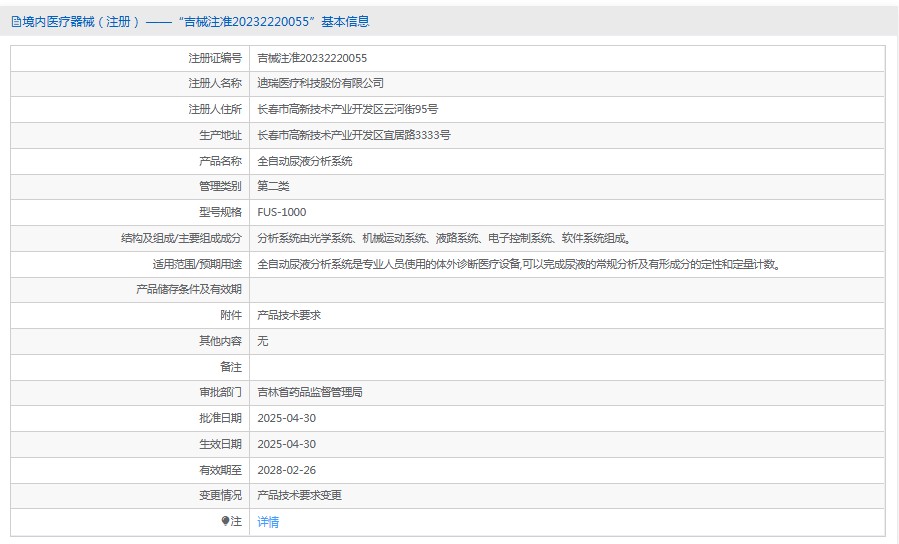Screen dimensions: 899x544
Task: Click expiry date 2028-02-26
Action: [x=287, y=470]
